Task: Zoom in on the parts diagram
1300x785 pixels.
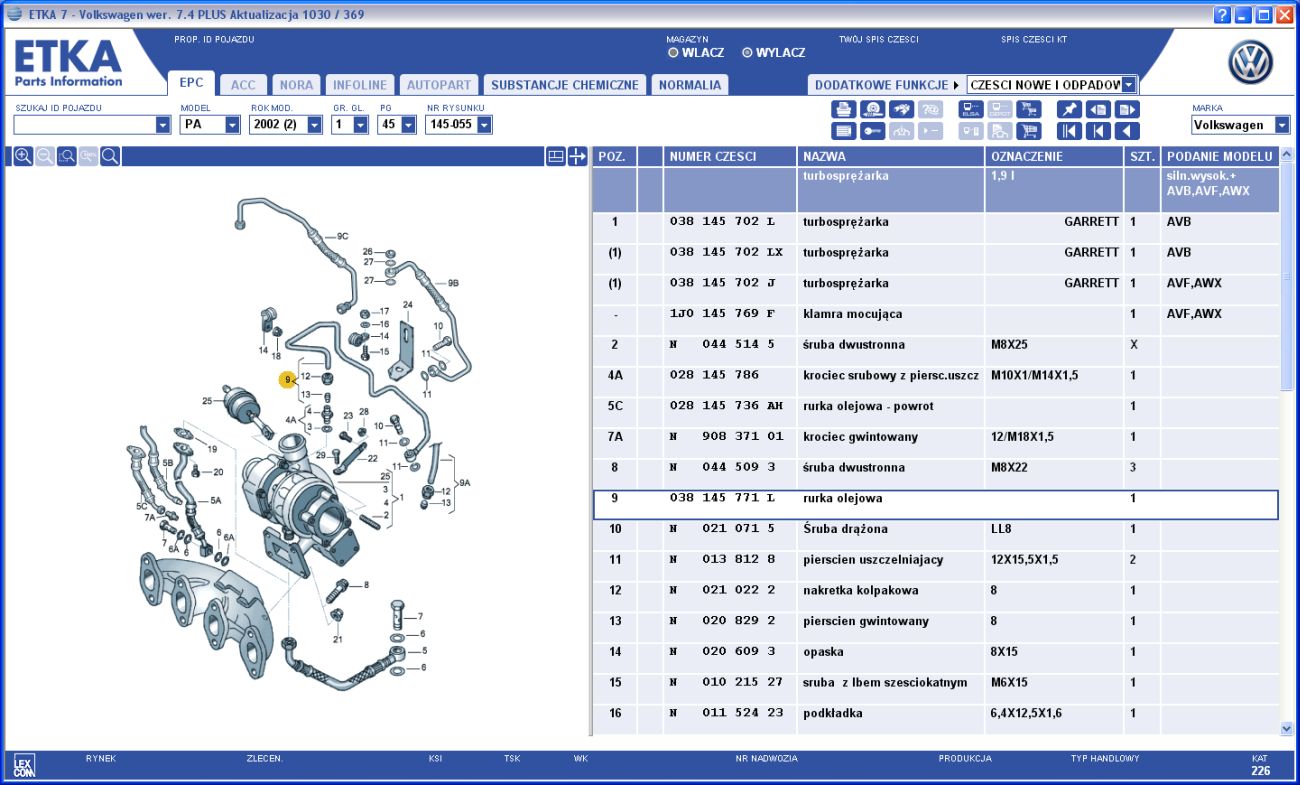Action: [23, 156]
